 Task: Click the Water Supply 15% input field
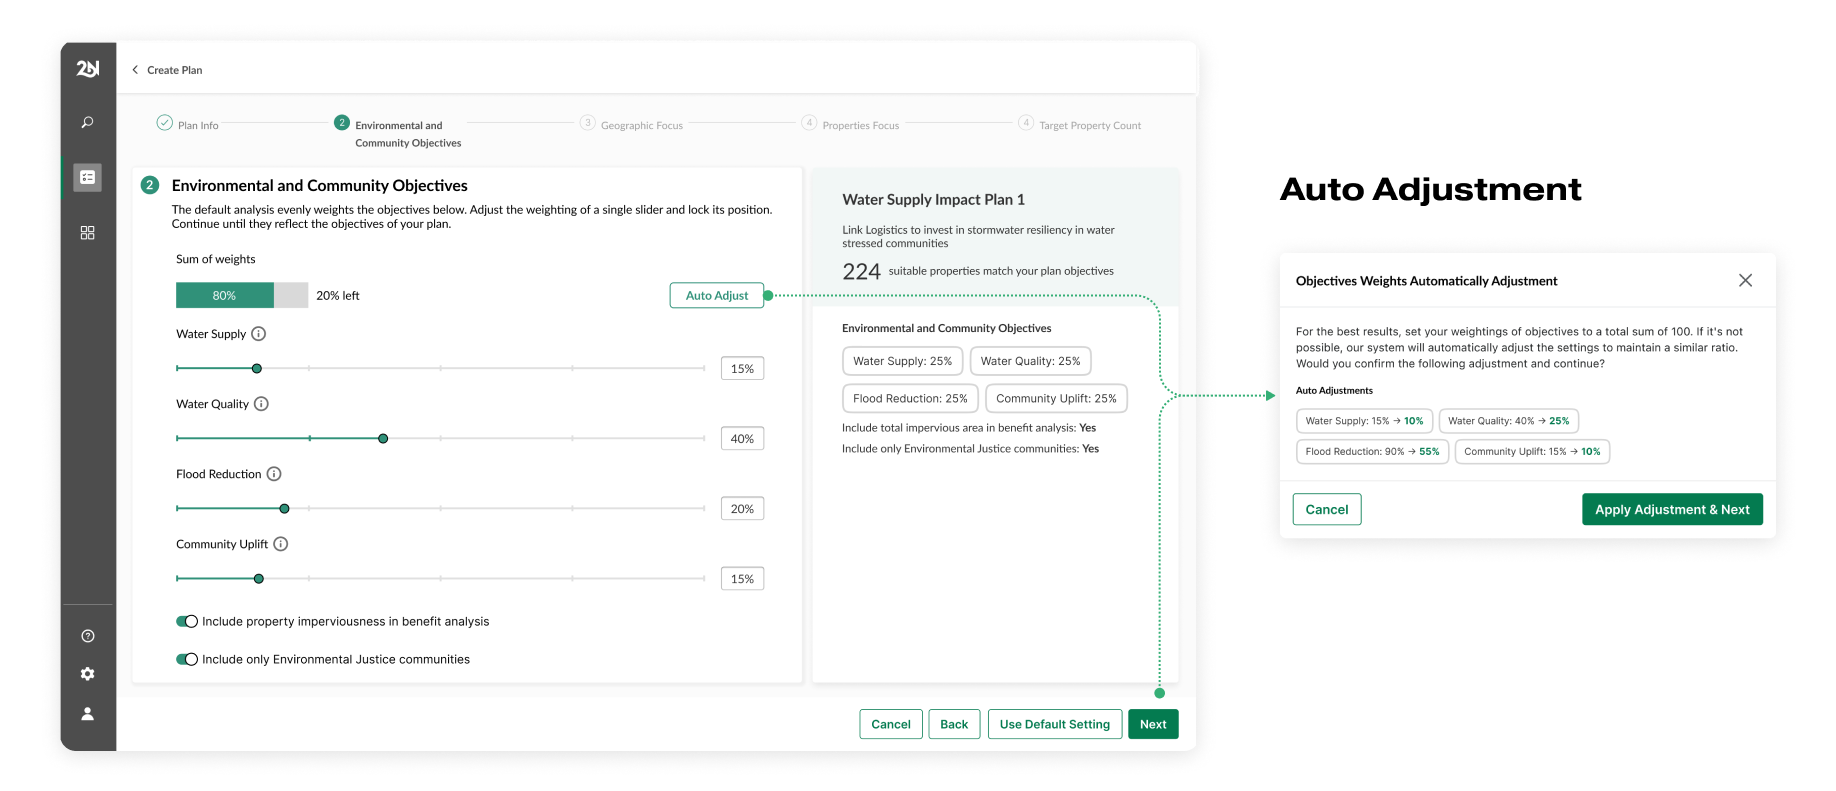click(742, 369)
